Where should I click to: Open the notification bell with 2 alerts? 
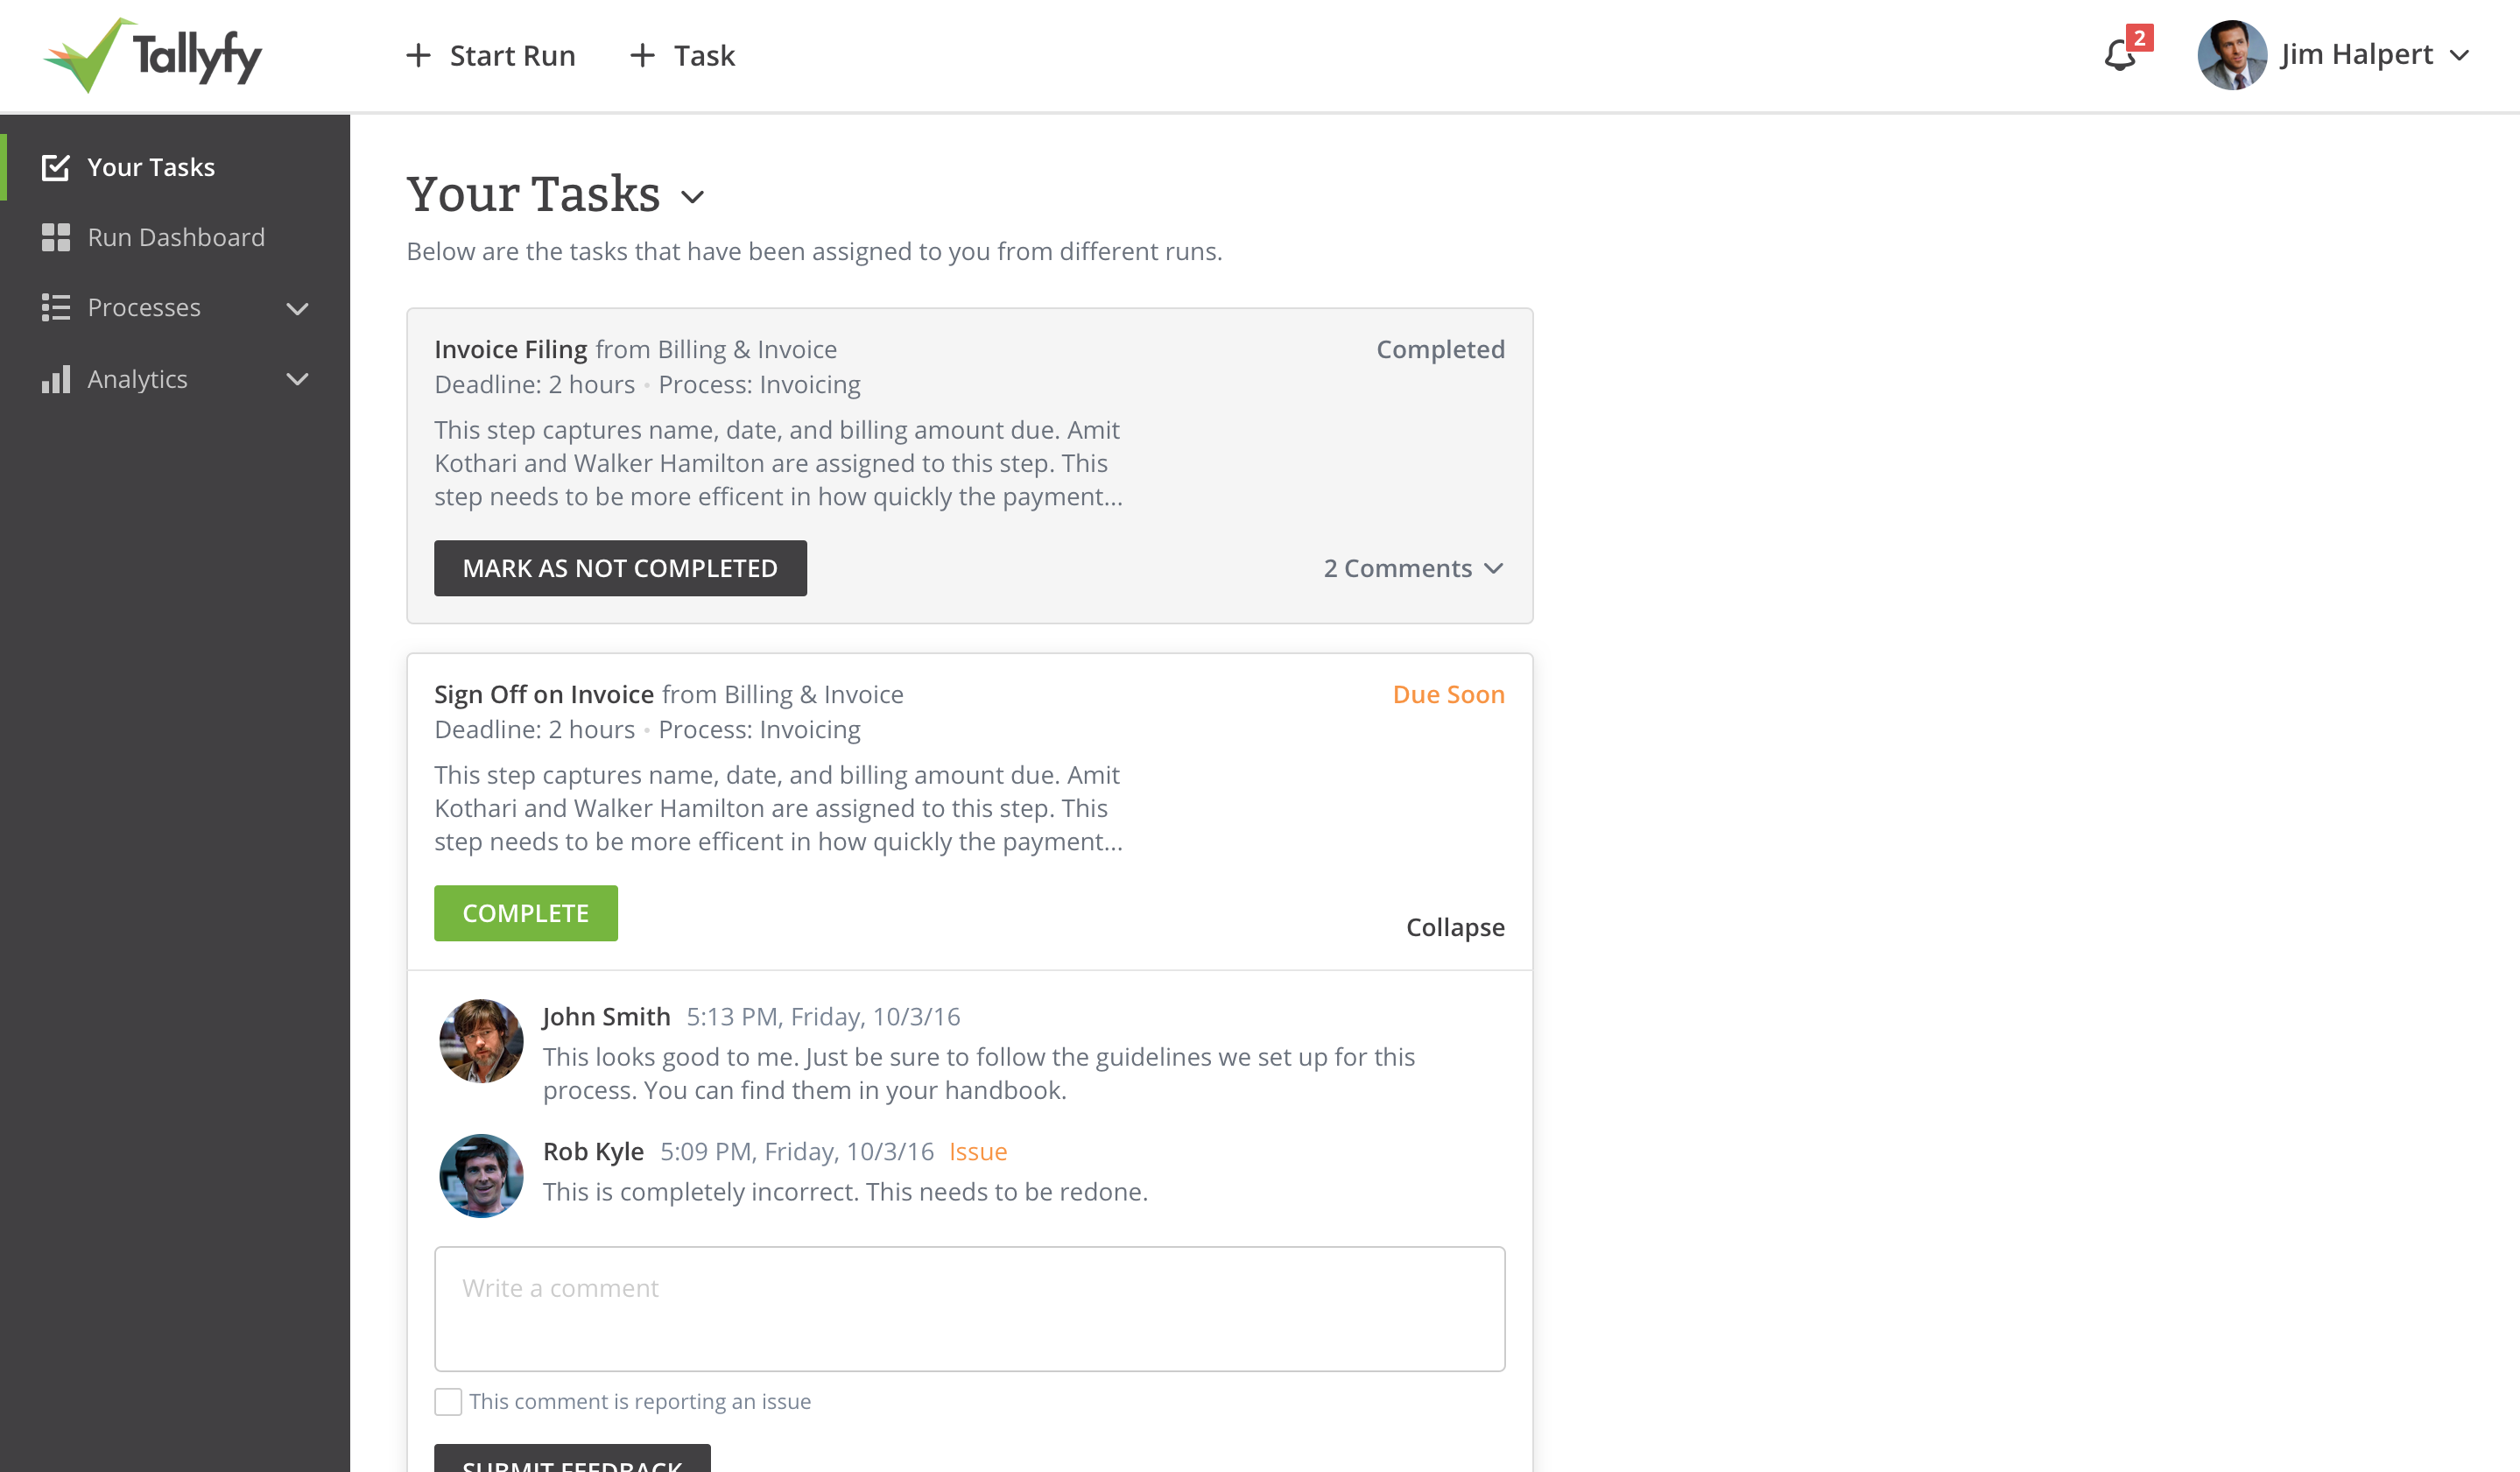2118,57
